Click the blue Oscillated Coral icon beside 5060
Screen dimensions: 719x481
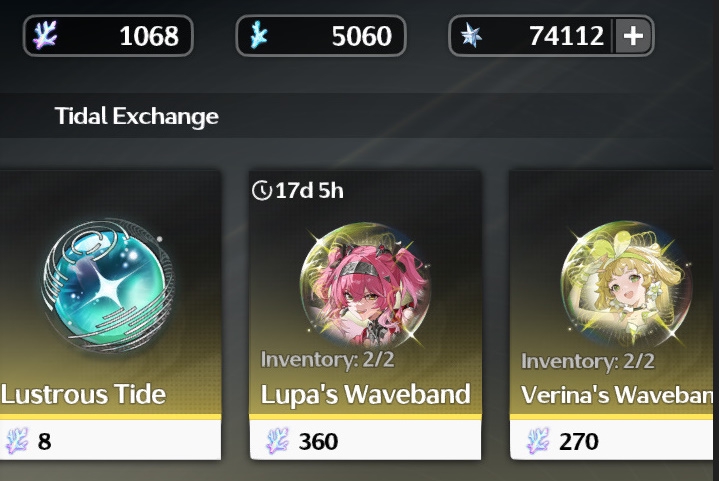coord(259,35)
